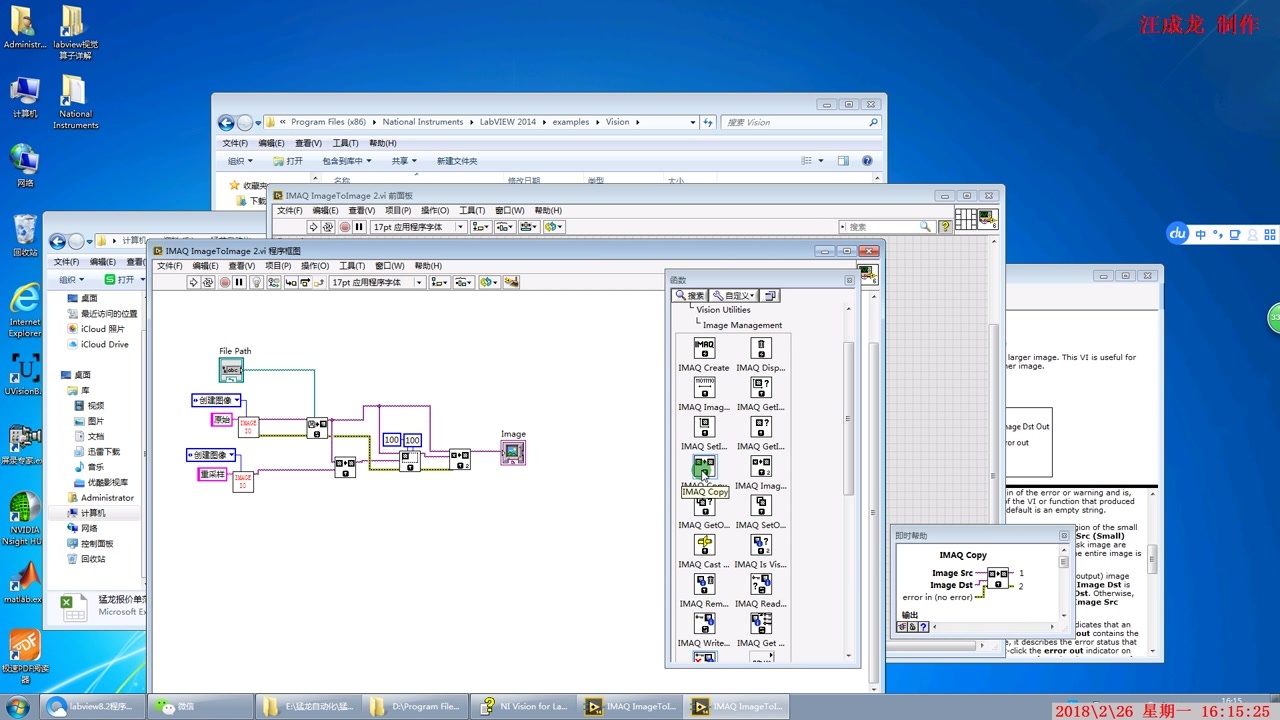Viewport: 1280px width, 720px height.
Task: Click 包含到库中 in Vision explorer window
Action: pos(346,161)
